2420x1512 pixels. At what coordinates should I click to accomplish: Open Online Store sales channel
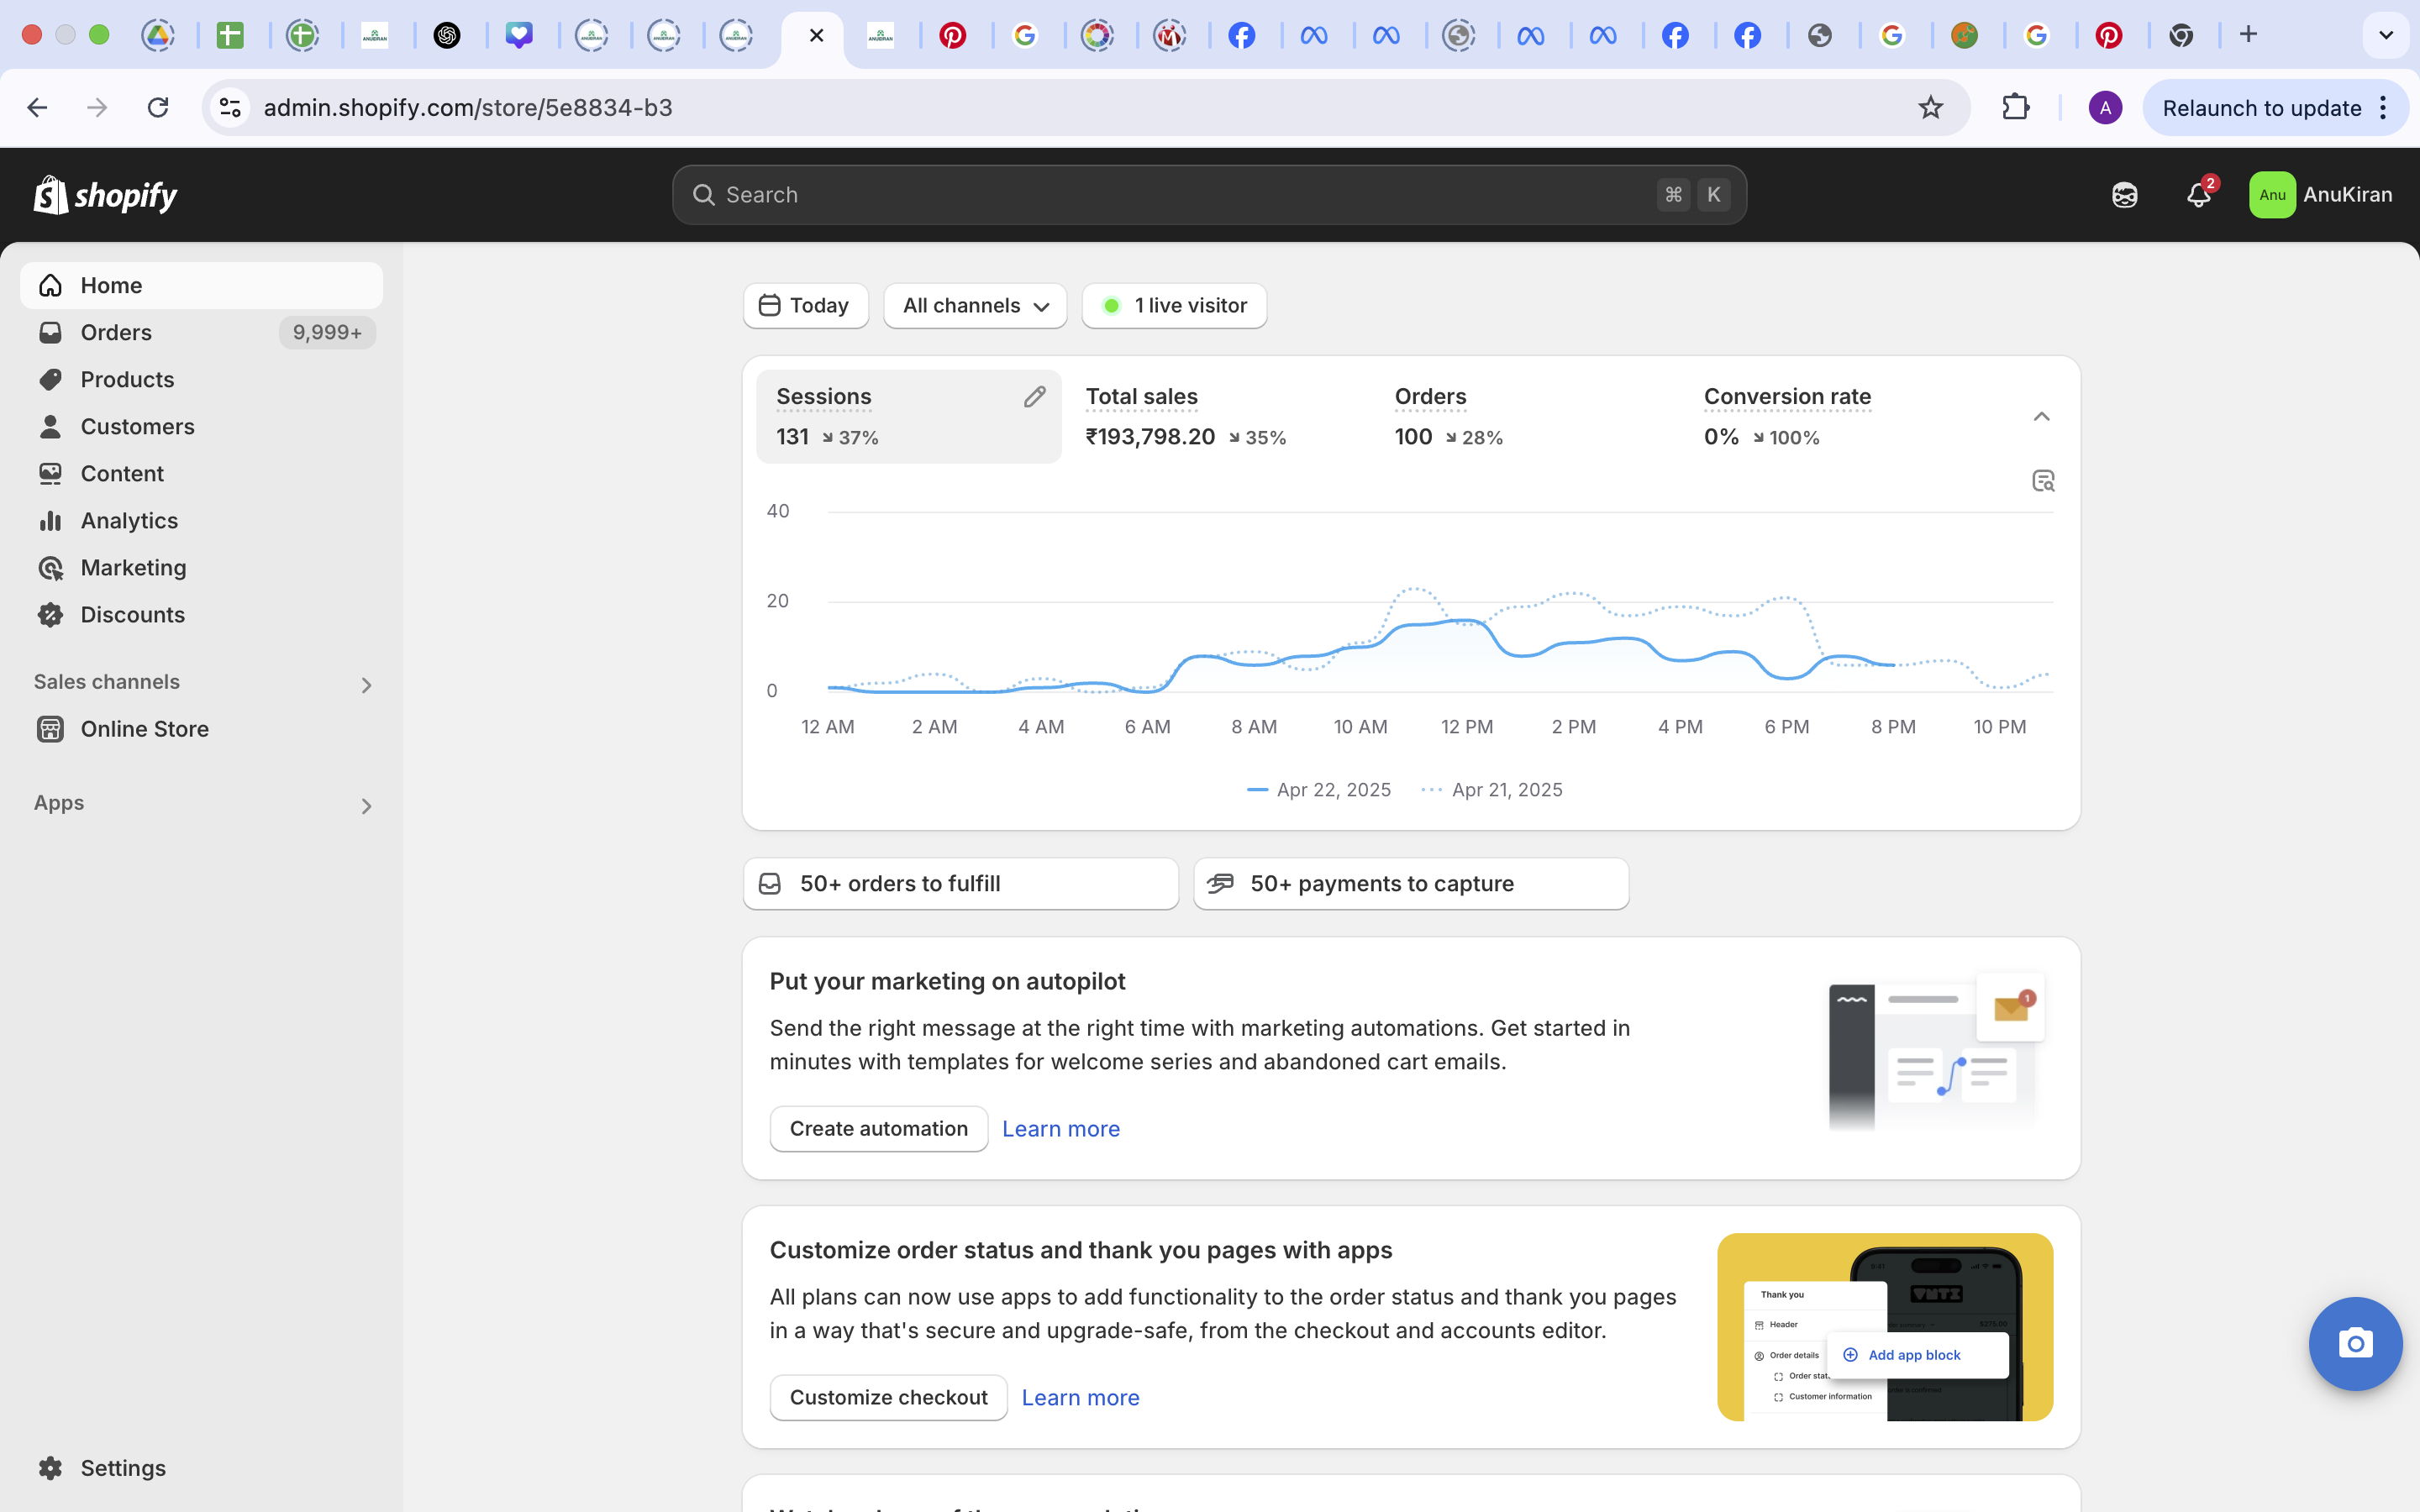click(x=146, y=729)
